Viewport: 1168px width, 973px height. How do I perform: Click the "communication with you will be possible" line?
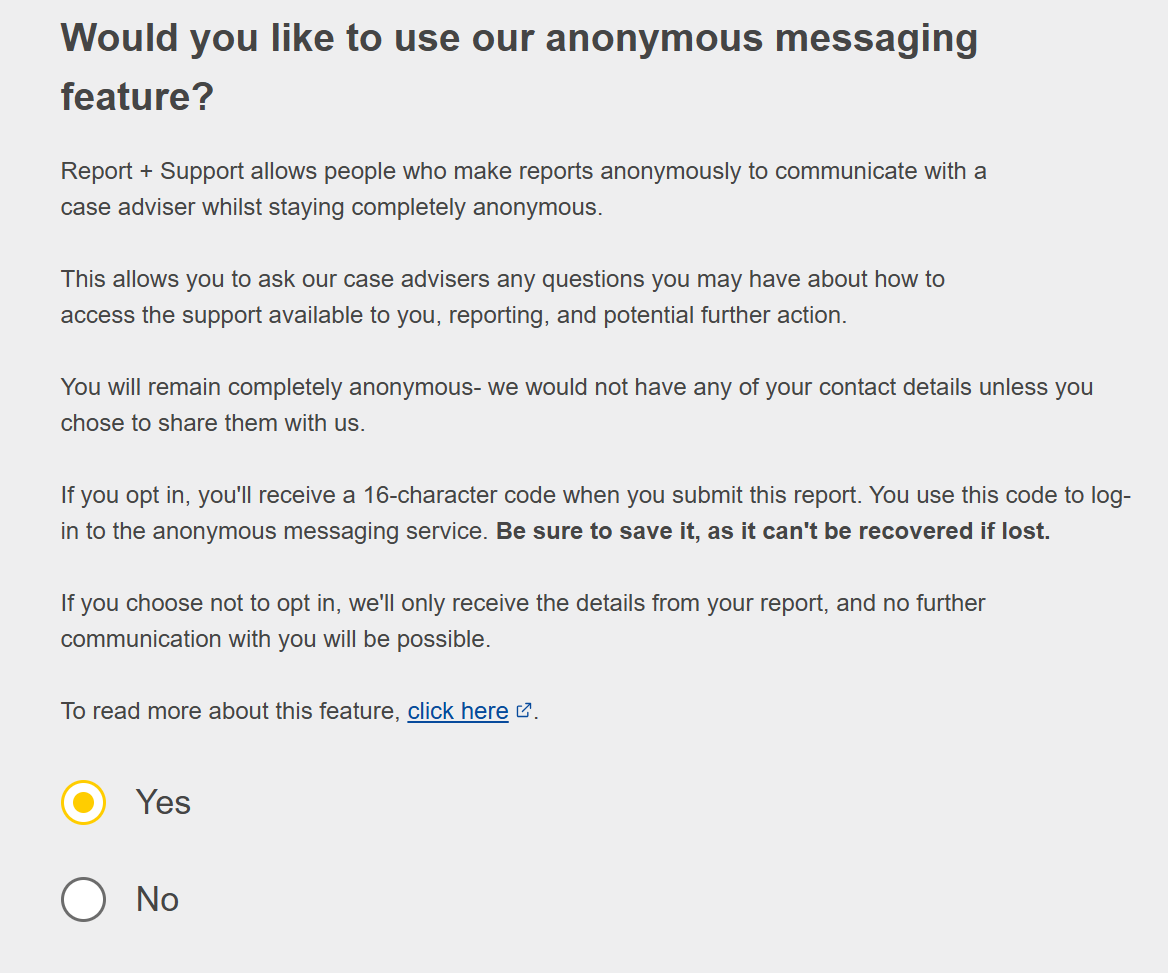[x=275, y=639]
